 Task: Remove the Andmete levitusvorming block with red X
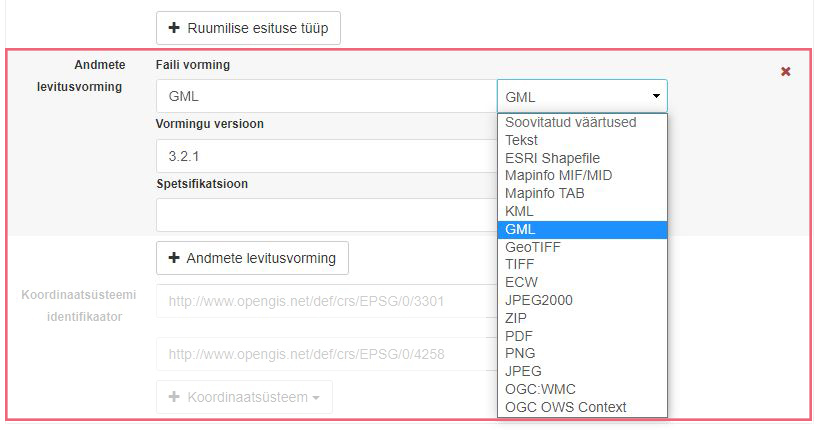[785, 71]
